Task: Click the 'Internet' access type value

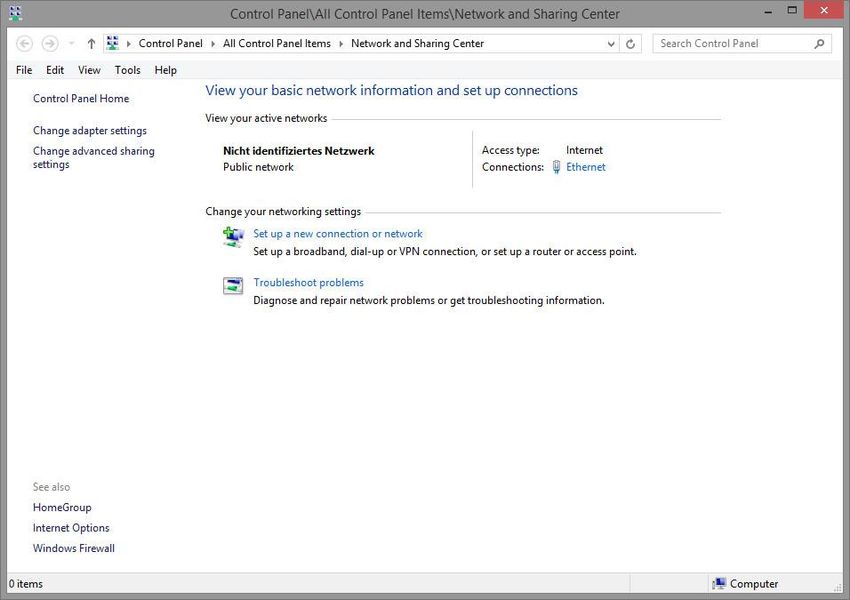Action: (584, 150)
